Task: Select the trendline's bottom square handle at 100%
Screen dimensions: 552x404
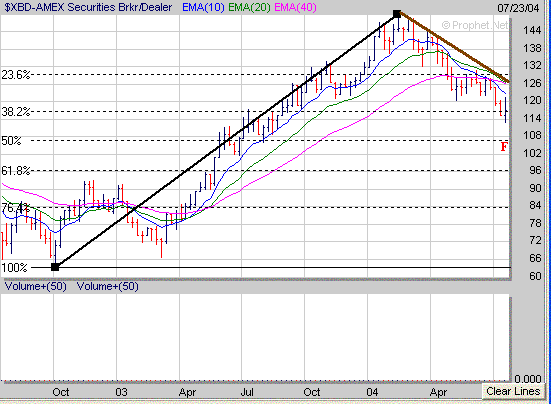Action: 55,267
